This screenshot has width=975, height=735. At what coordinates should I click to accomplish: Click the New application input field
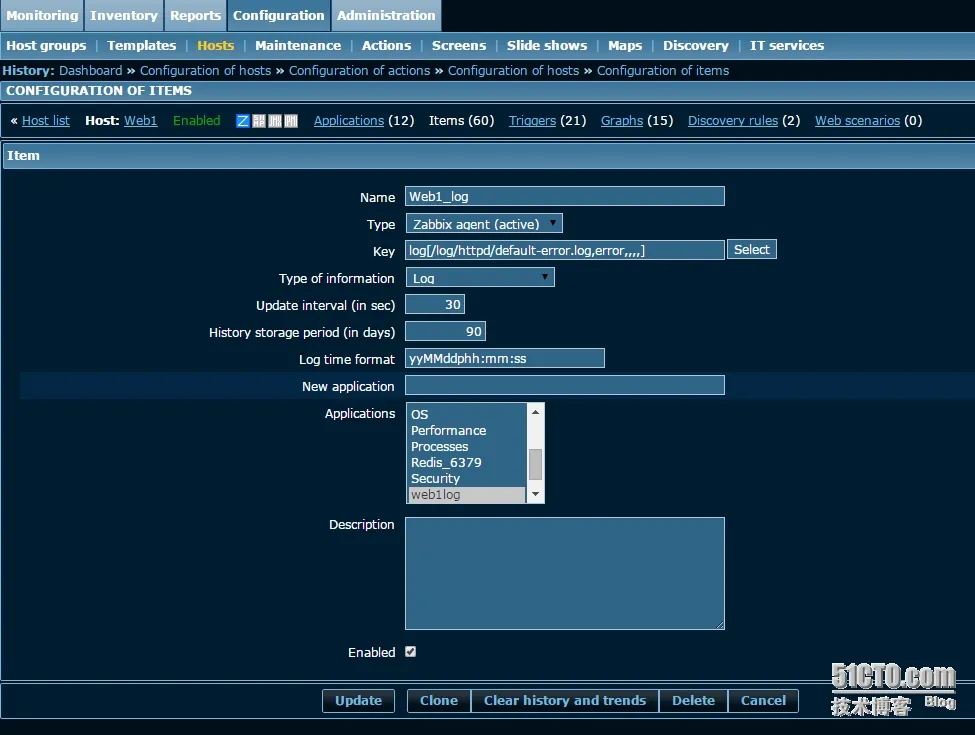tap(565, 386)
